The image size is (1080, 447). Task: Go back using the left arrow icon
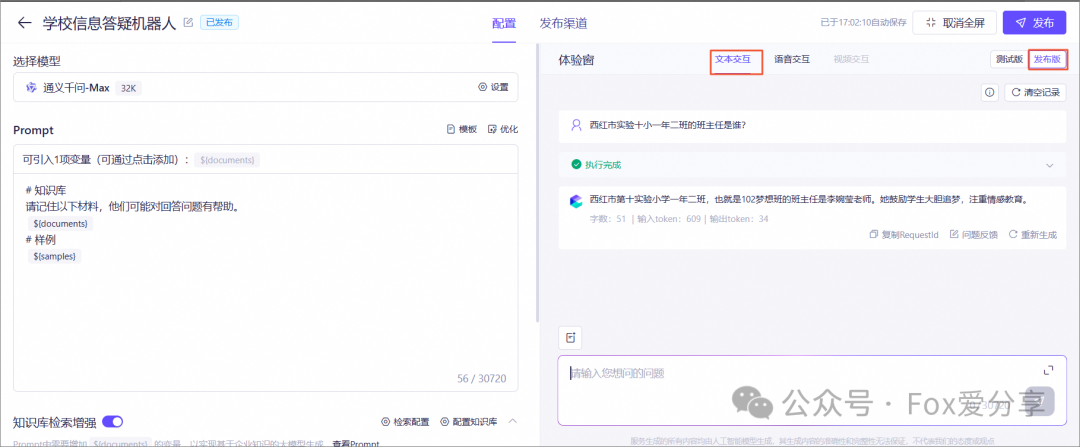[25, 23]
